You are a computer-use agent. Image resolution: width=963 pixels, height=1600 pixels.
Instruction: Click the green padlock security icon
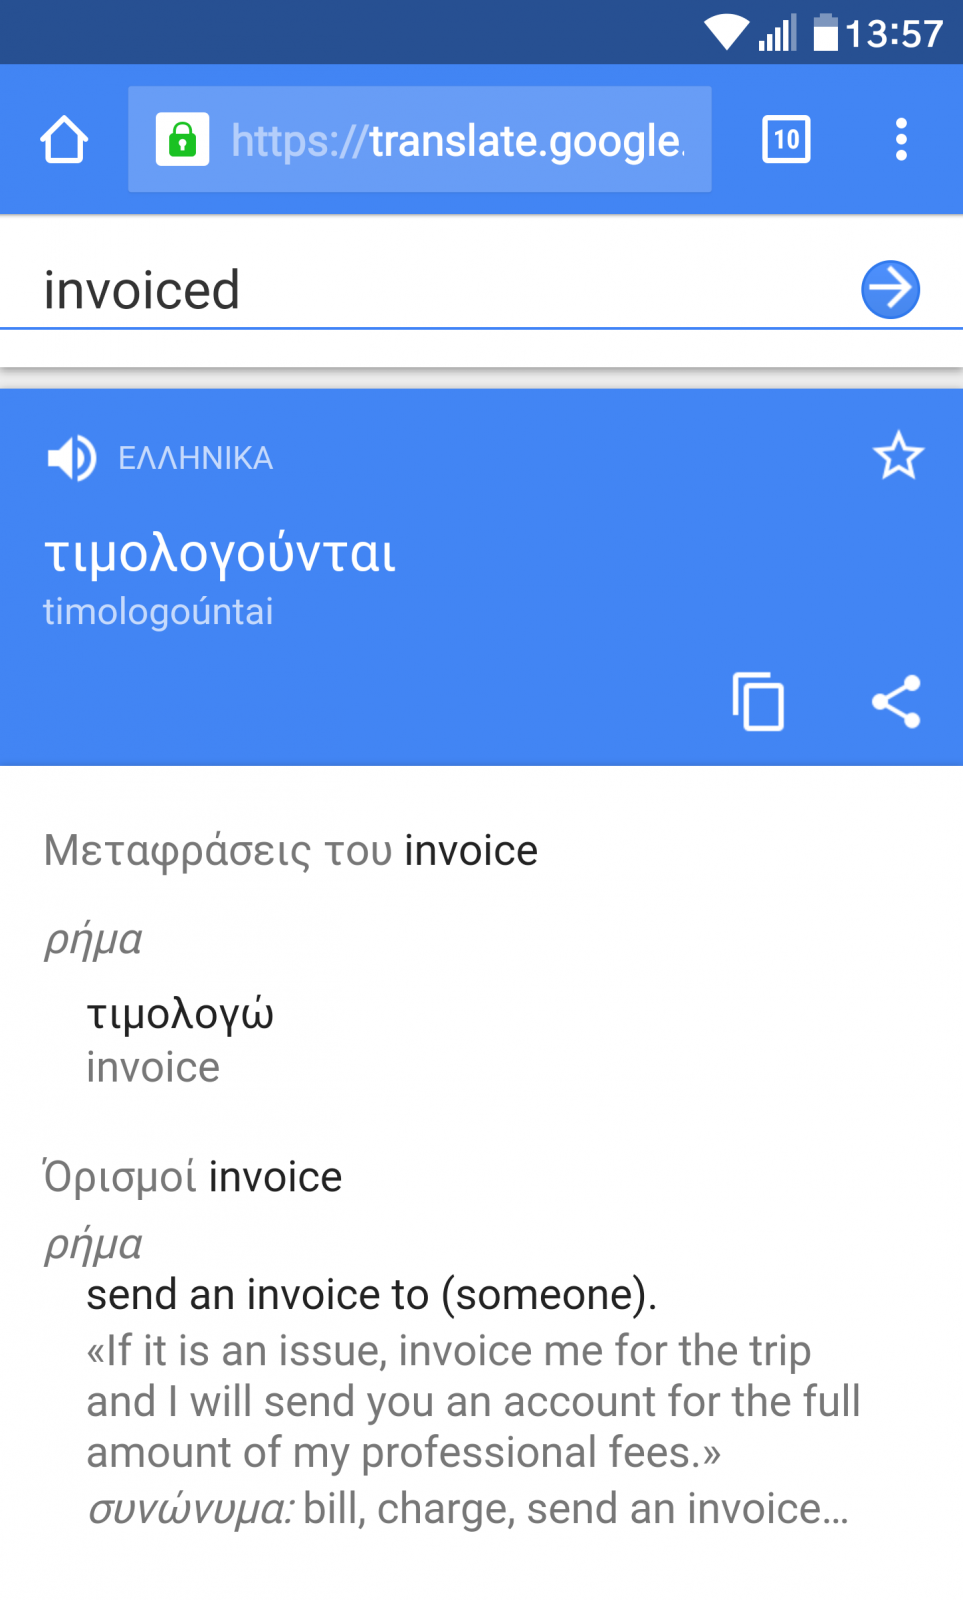(182, 139)
